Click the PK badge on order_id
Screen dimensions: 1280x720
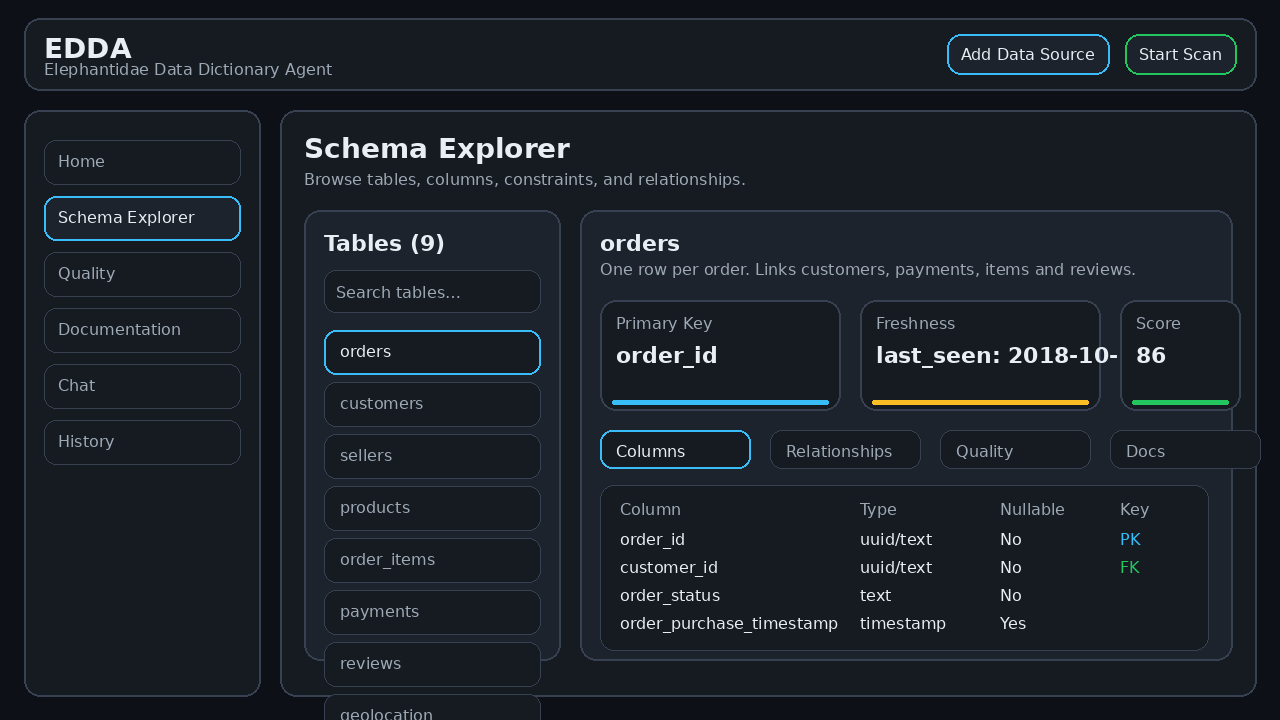1130,539
